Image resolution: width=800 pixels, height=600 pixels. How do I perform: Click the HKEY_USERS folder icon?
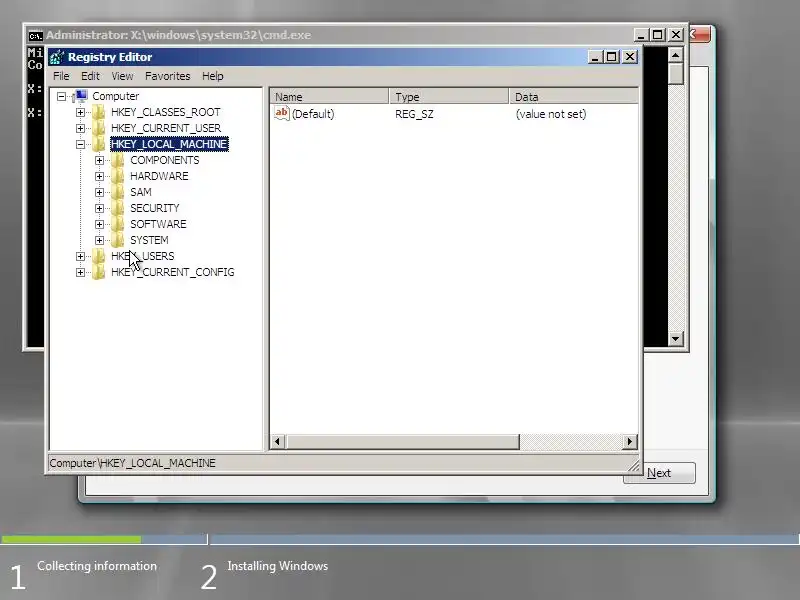[x=98, y=256]
